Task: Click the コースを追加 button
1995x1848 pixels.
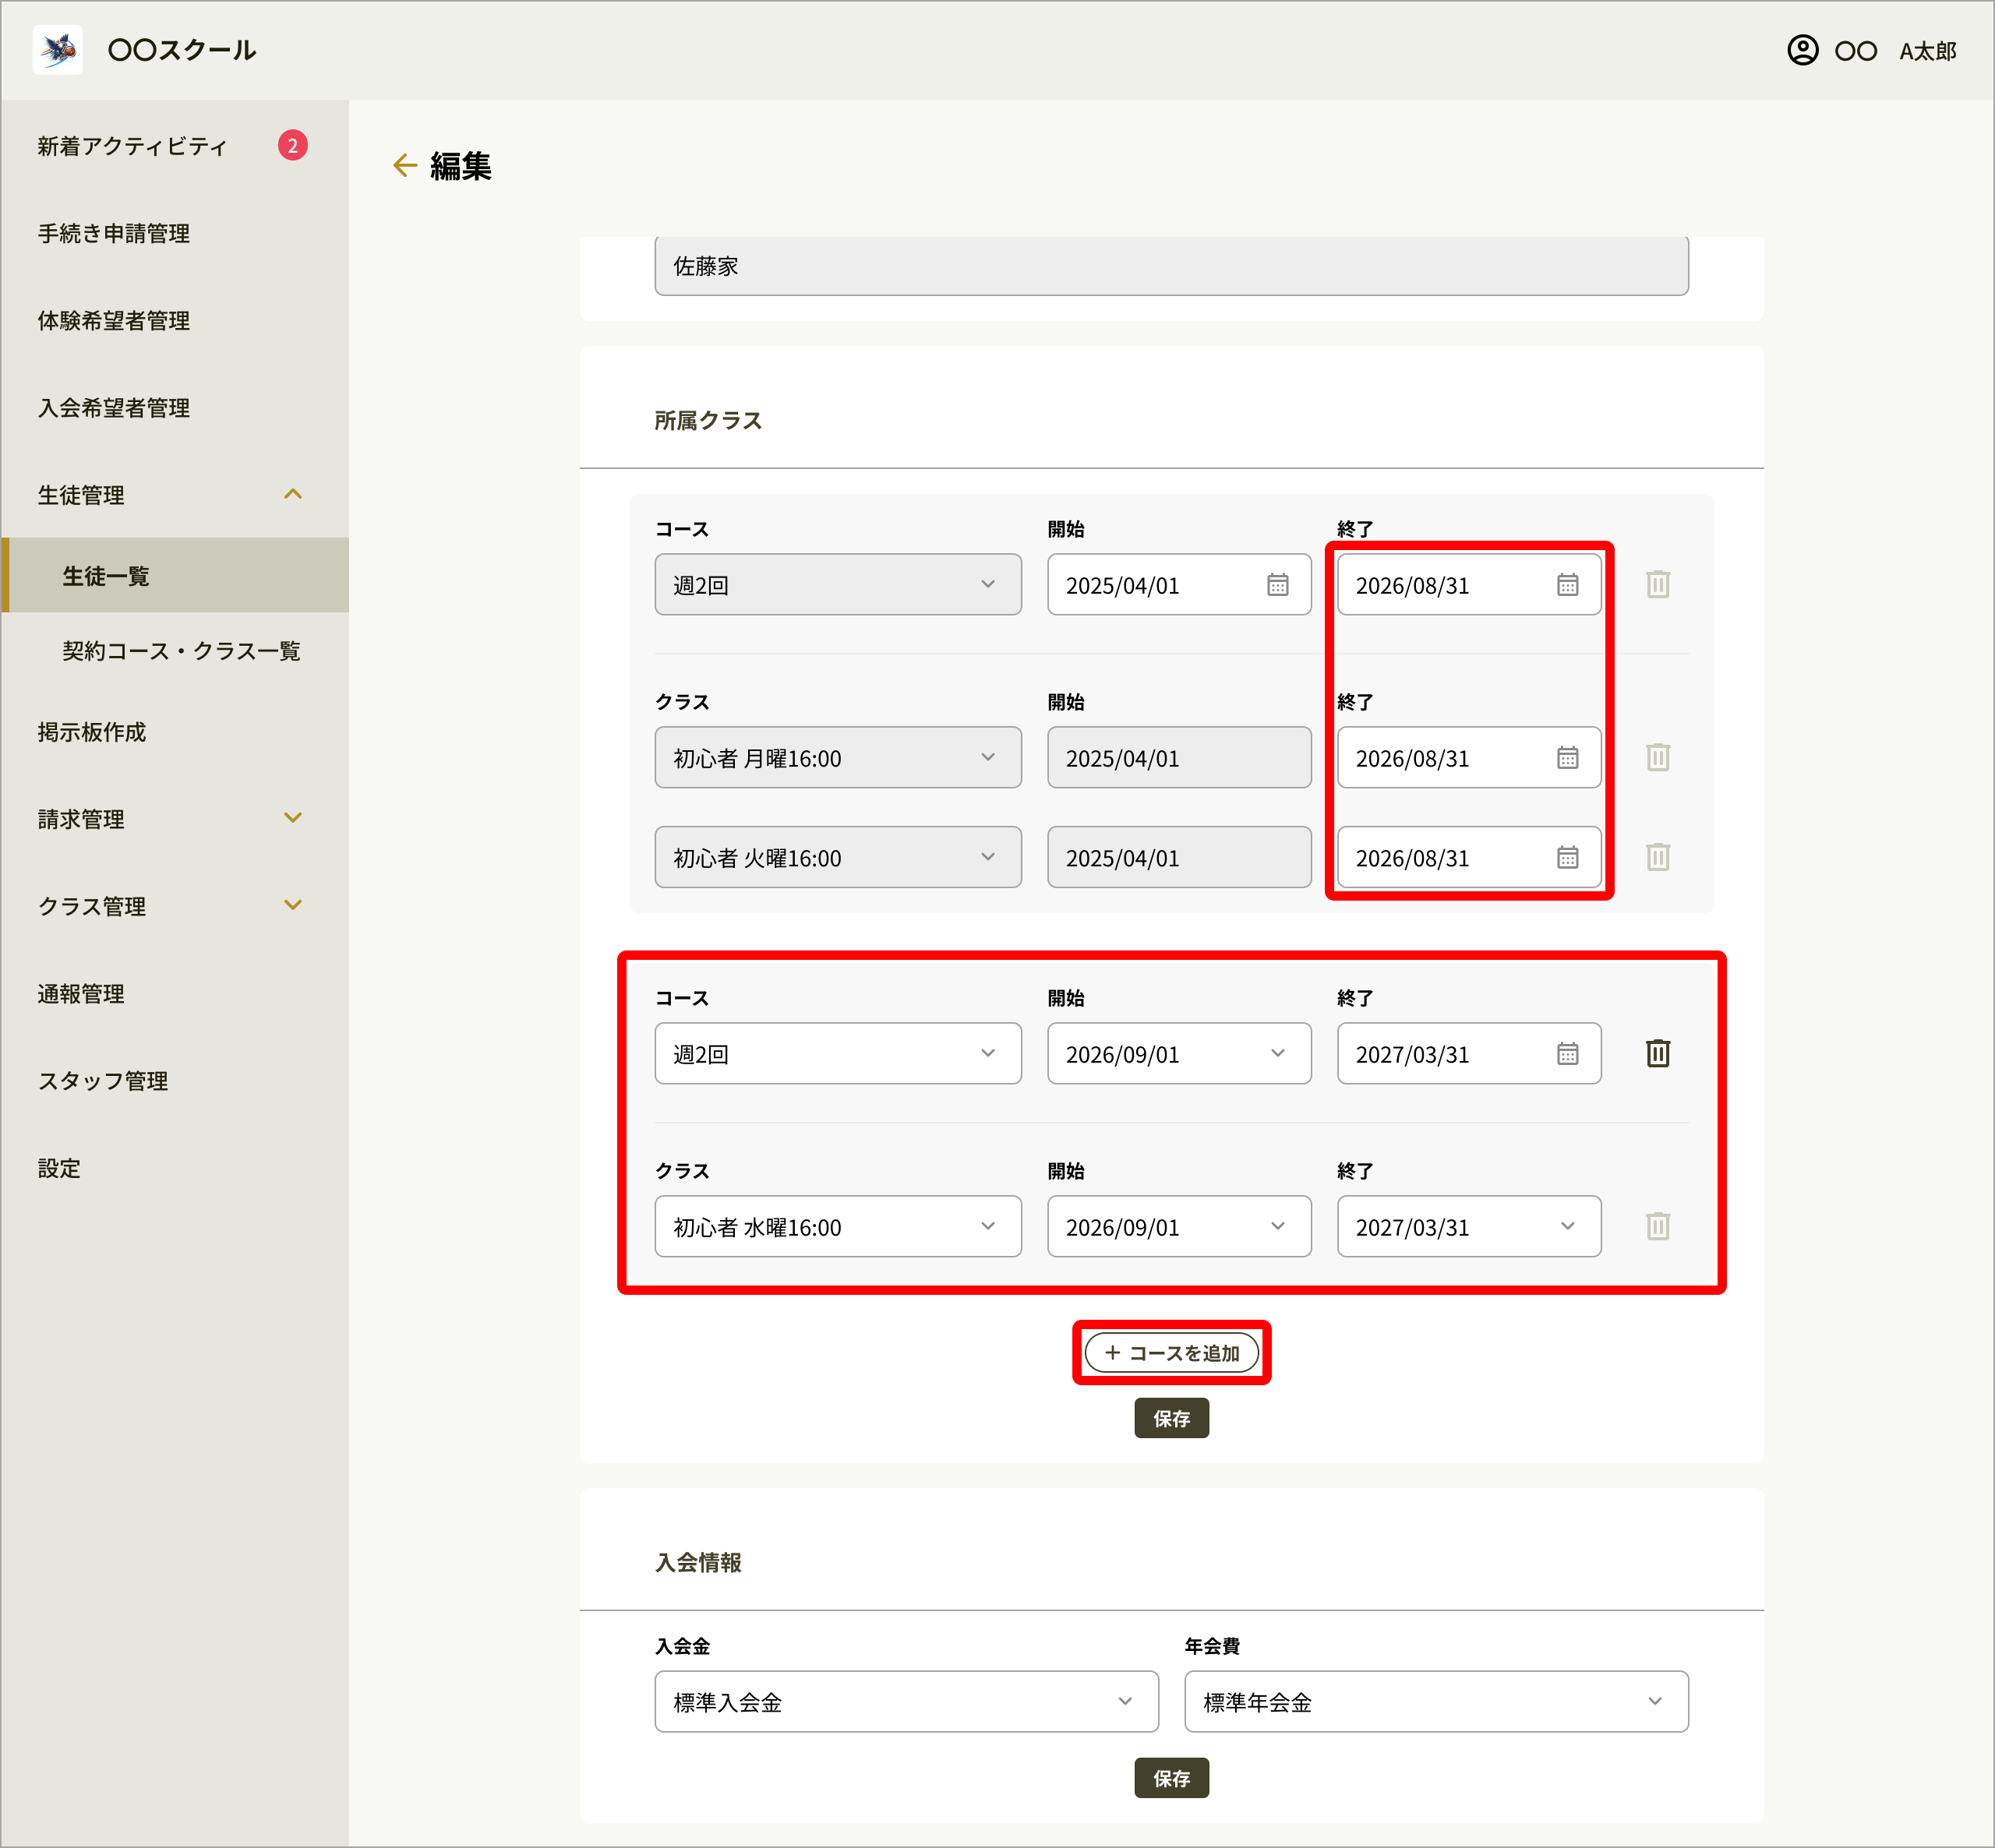Action: pyautogui.click(x=1171, y=1353)
